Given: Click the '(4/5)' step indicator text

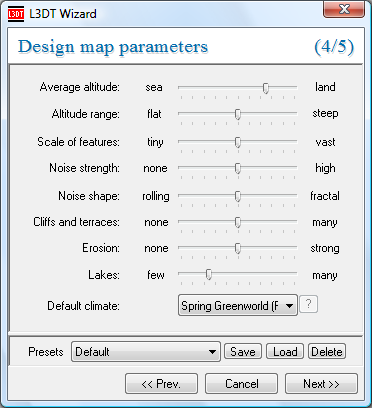Looking at the screenshot, I should tap(334, 47).
